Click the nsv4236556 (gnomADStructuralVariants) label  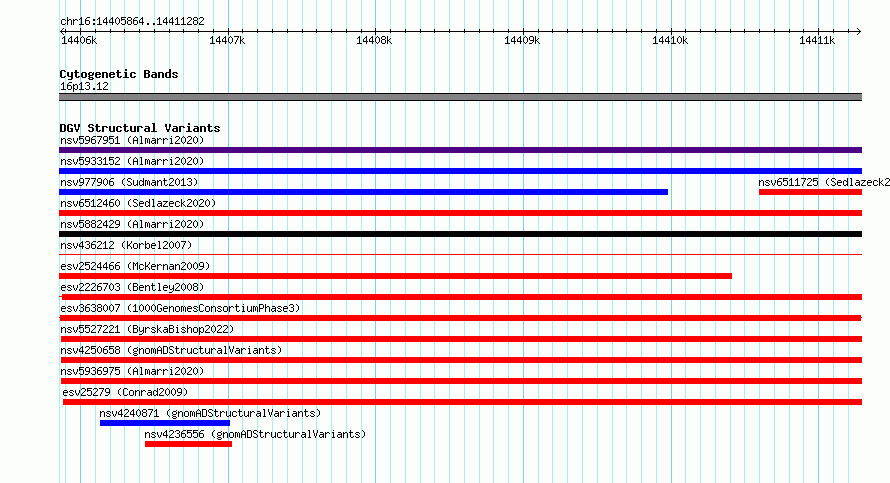tap(255, 434)
